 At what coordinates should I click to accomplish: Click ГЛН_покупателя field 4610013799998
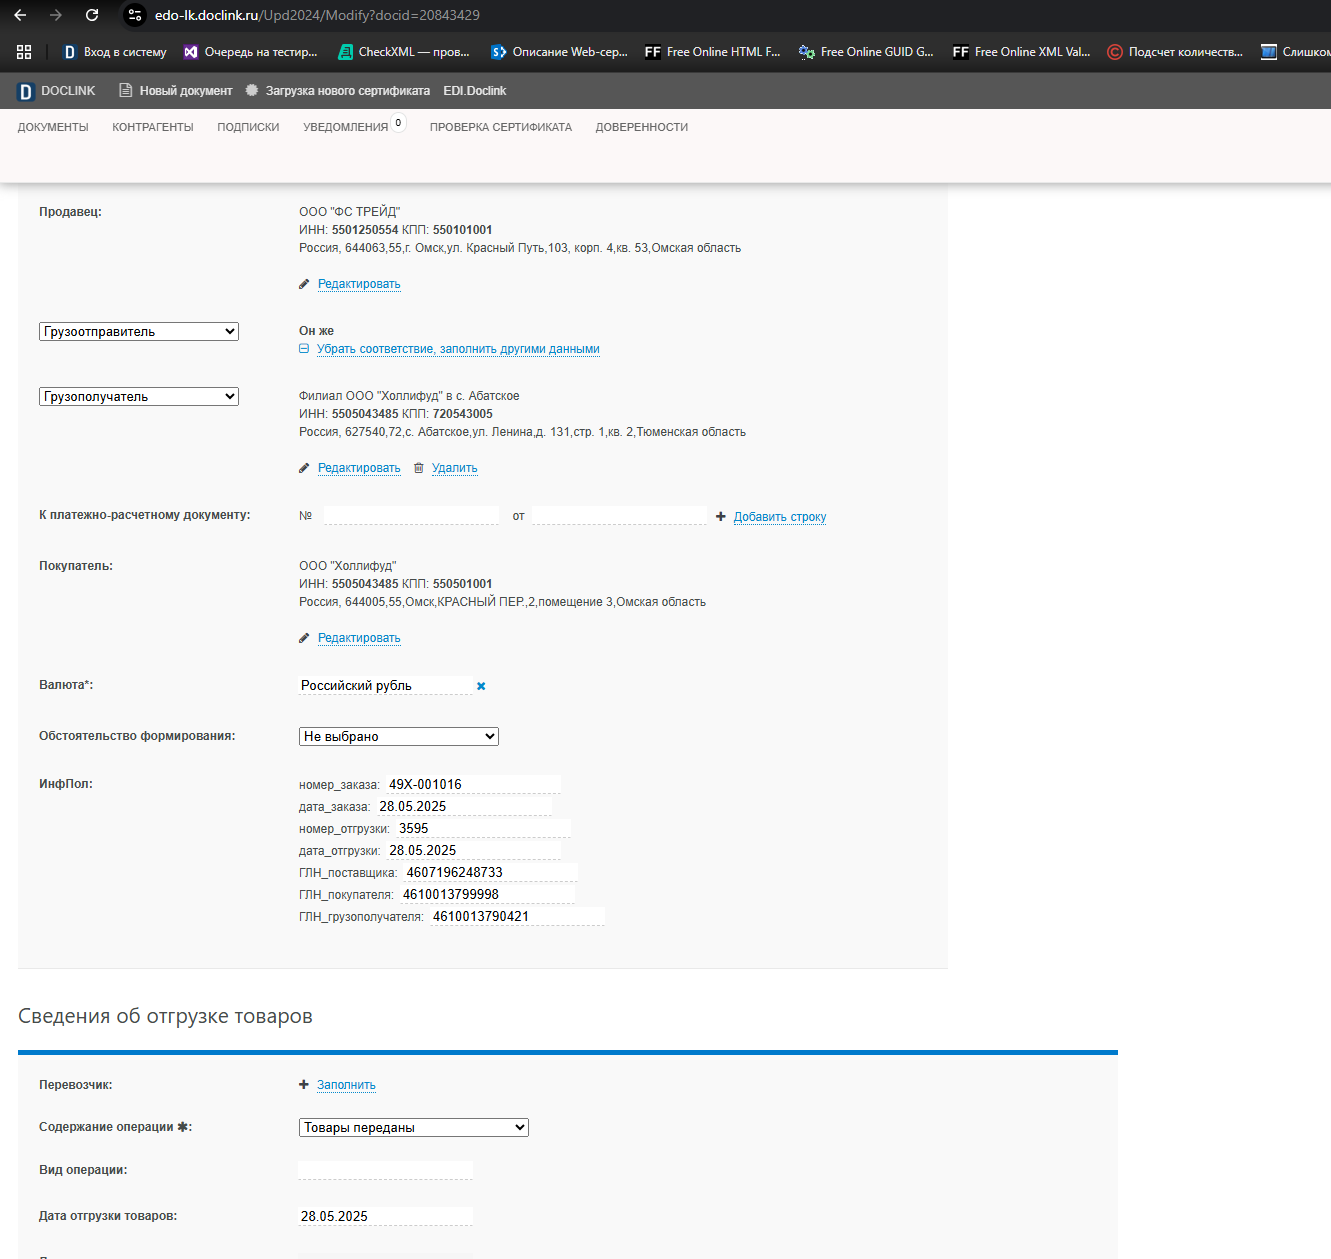(487, 894)
